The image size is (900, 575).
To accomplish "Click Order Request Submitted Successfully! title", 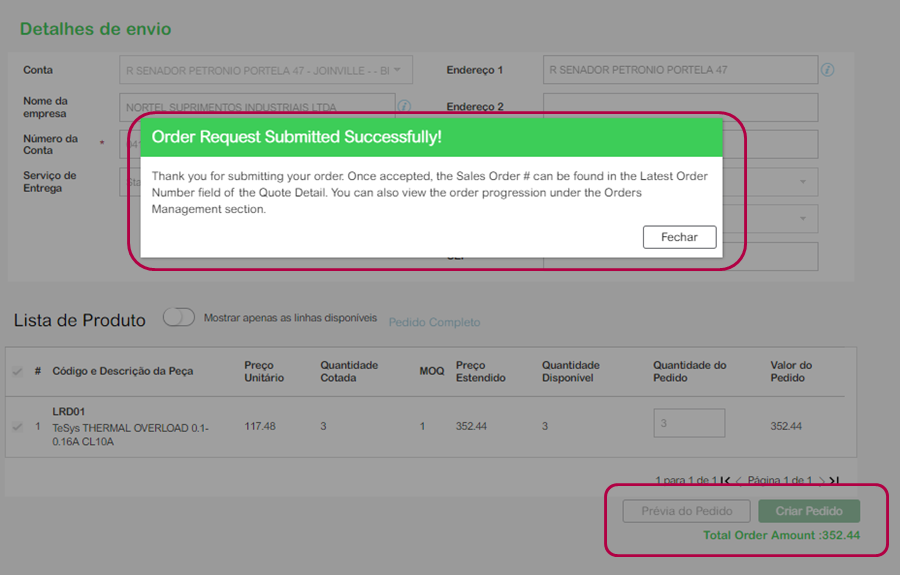I will pos(296,137).
